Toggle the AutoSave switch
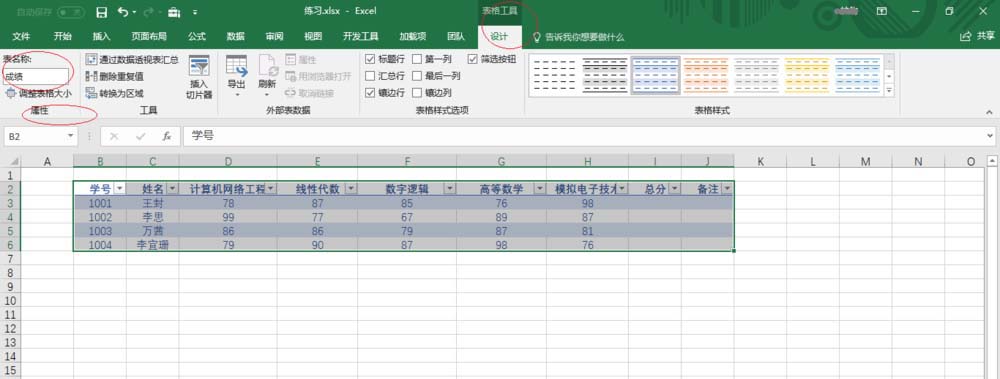This screenshot has height=379, width=1000. click(x=70, y=12)
